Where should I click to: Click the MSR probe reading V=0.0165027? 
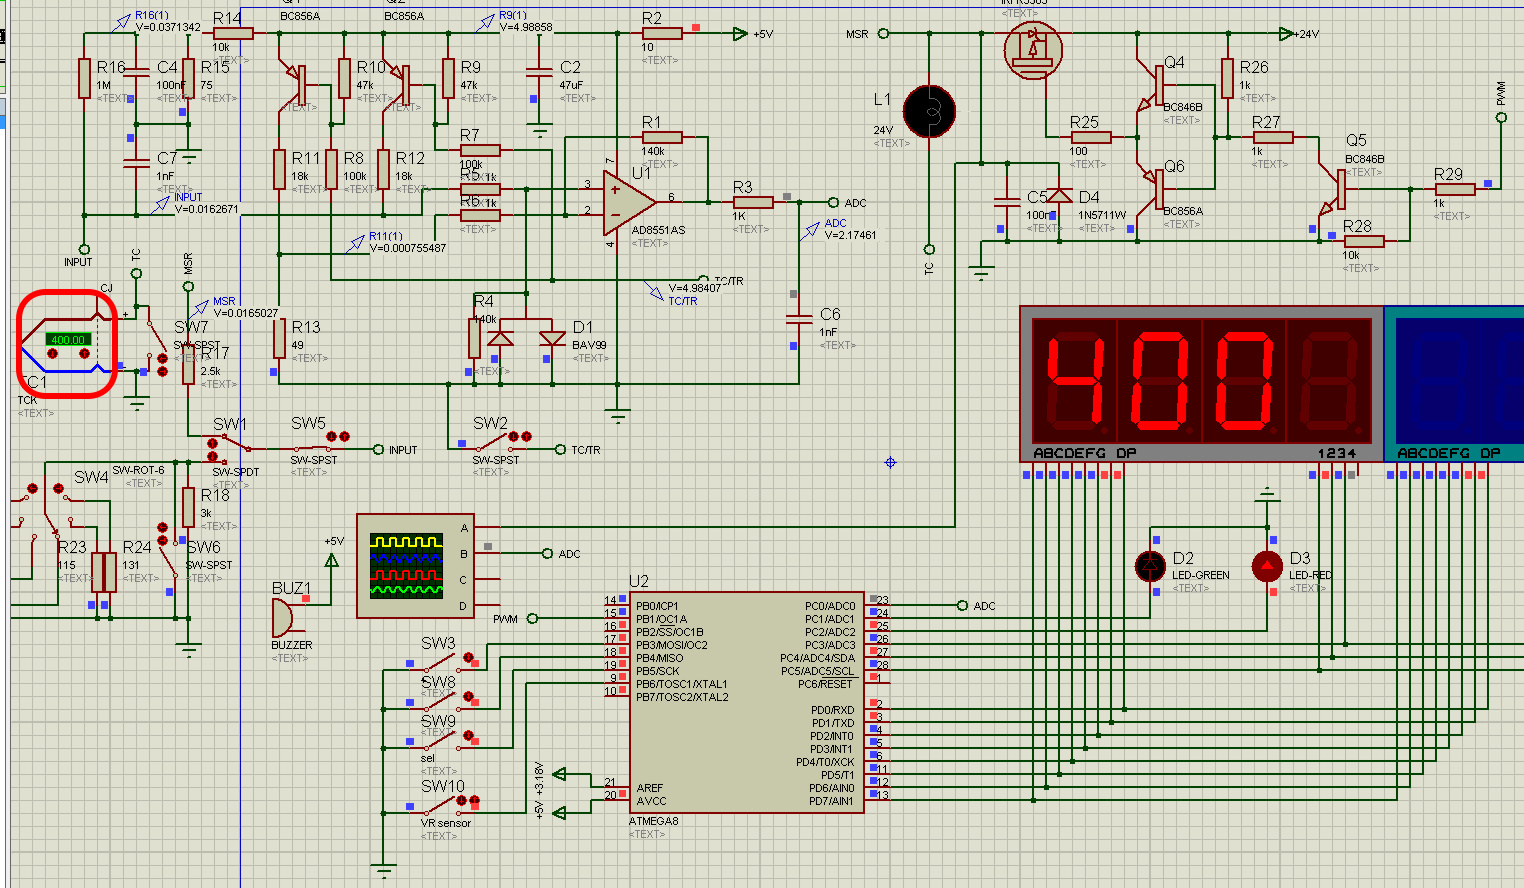233,307
